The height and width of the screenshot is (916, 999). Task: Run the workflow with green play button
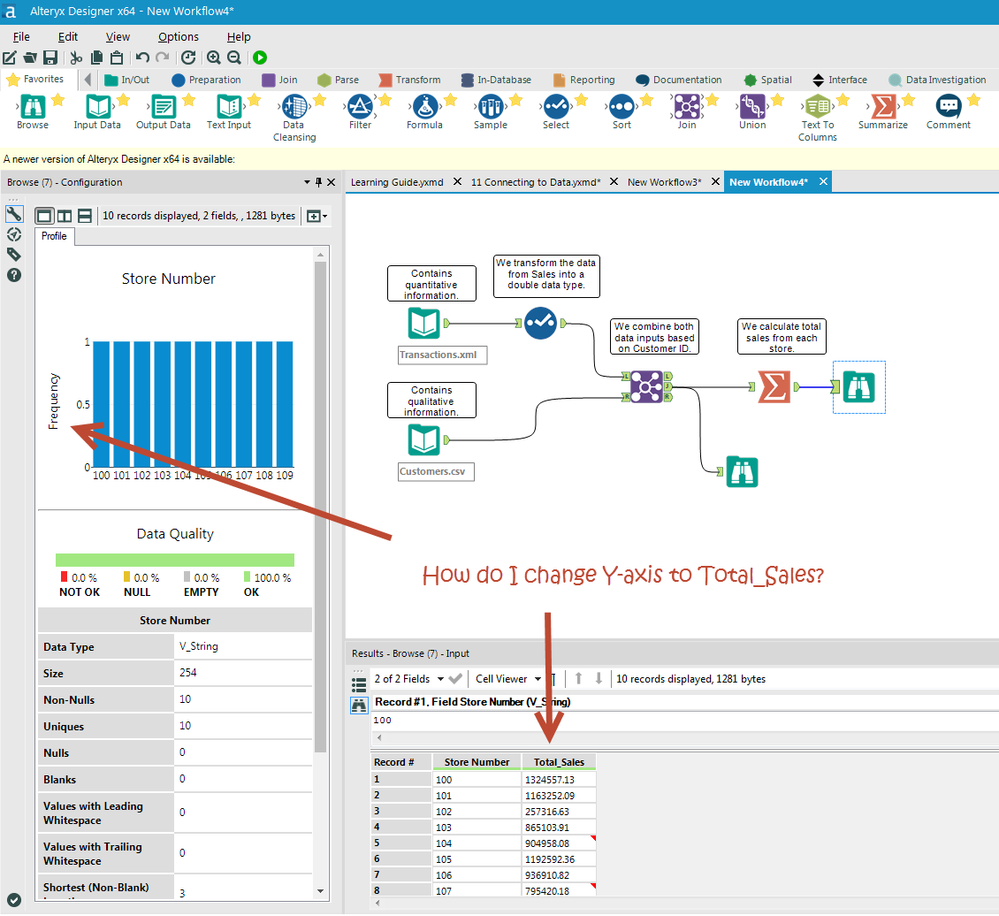click(x=260, y=57)
